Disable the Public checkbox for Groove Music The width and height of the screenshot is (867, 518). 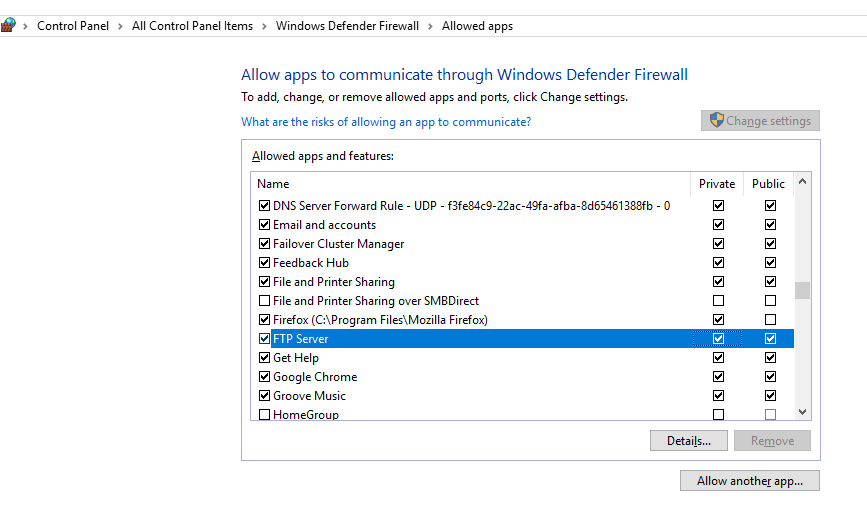click(x=770, y=396)
